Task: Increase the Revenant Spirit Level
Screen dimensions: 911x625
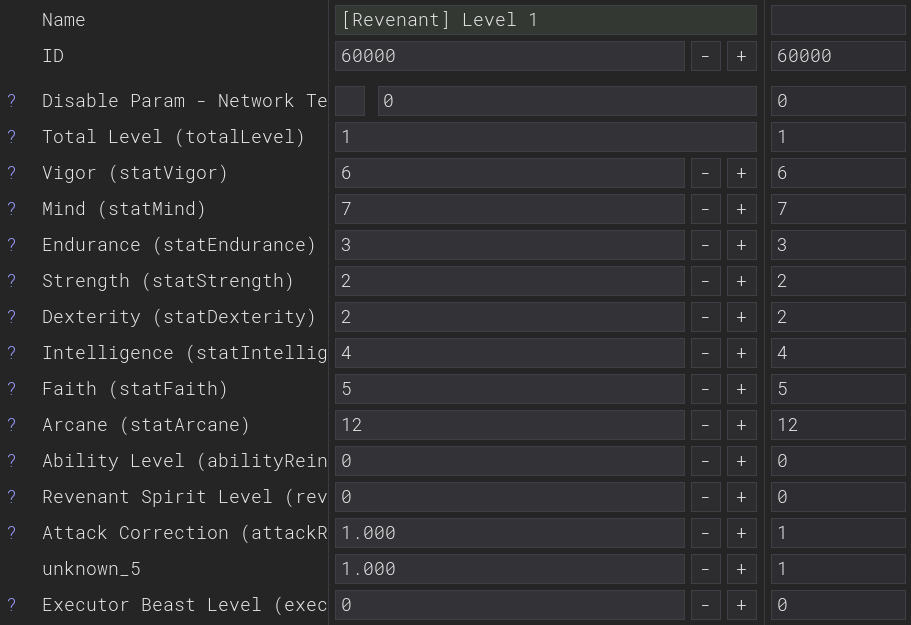Action: (x=741, y=497)
